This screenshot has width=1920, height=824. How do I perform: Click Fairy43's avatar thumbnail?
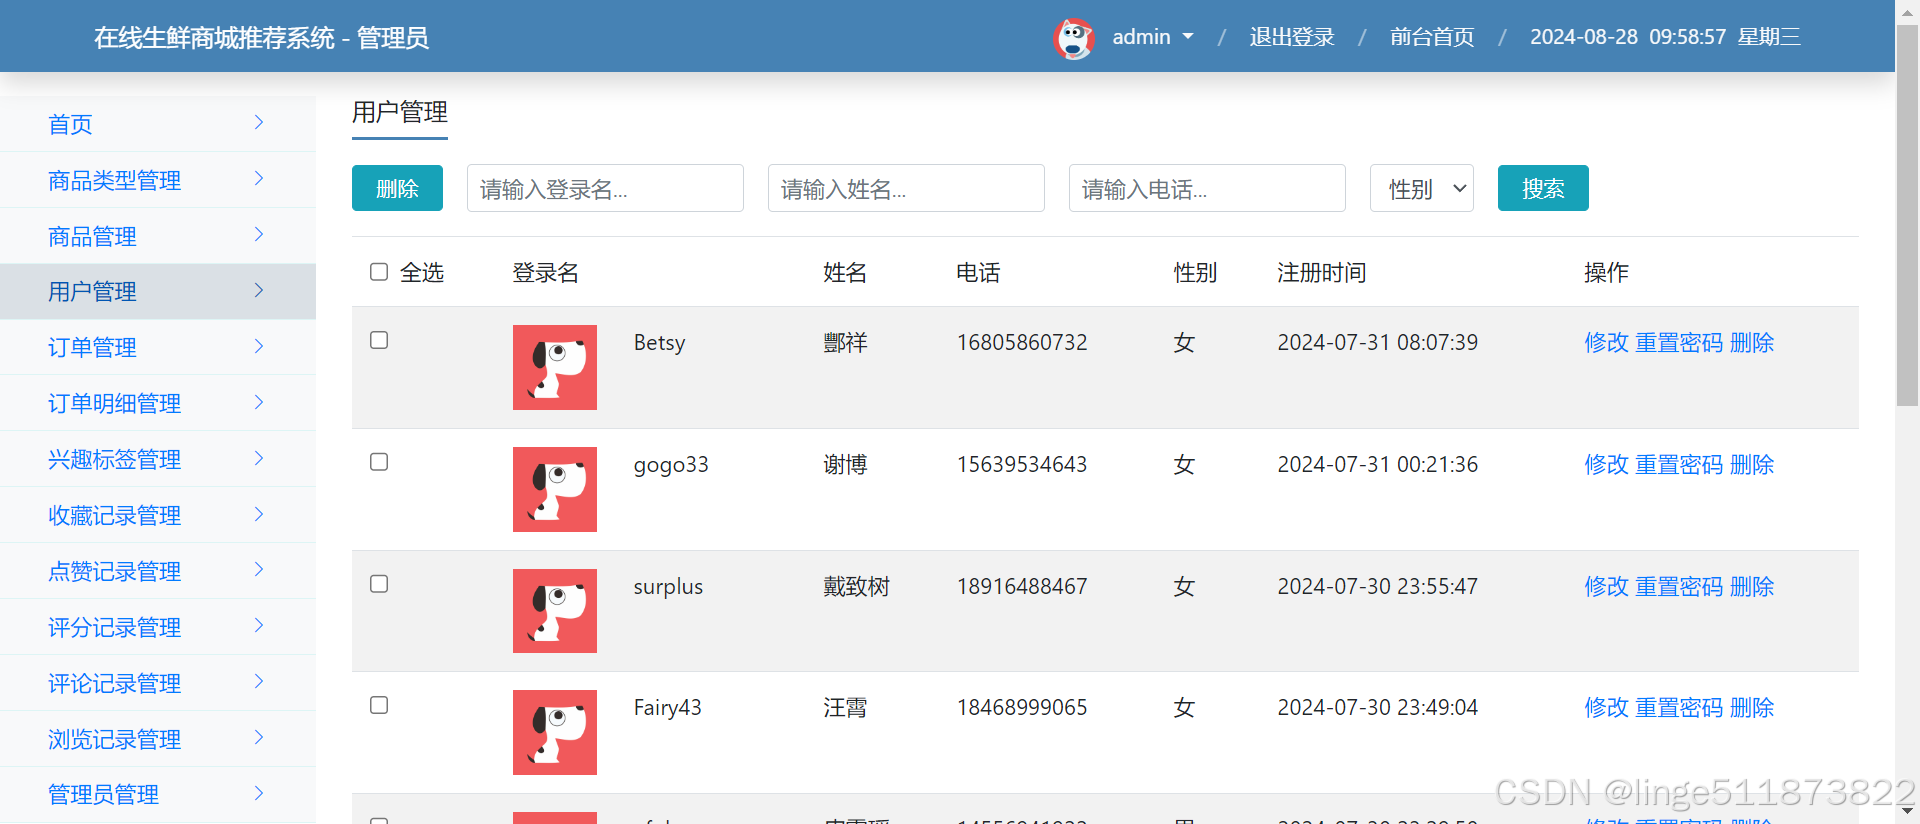pos(555,732)
